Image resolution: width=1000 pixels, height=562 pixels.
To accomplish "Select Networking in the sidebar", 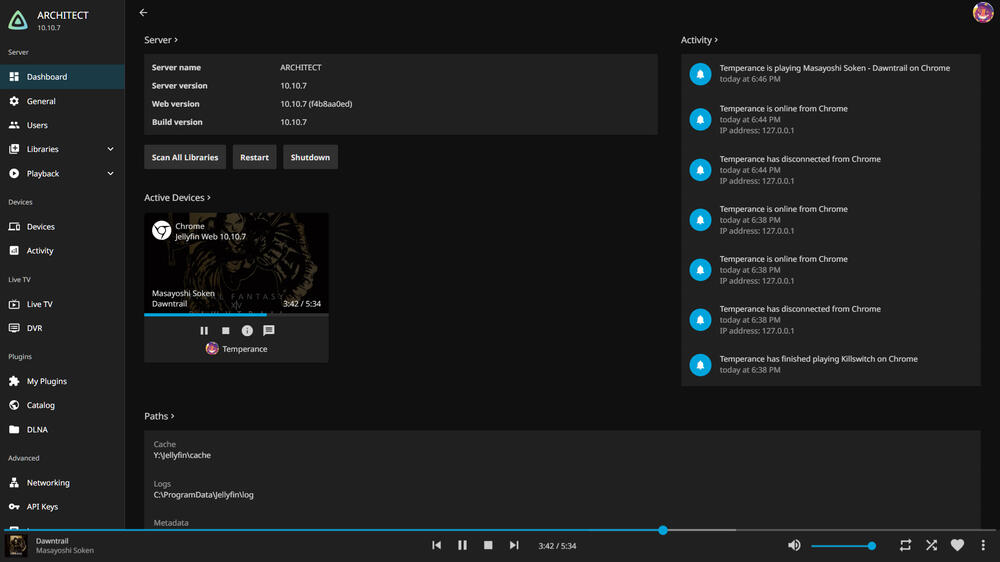I will [48, 483].
